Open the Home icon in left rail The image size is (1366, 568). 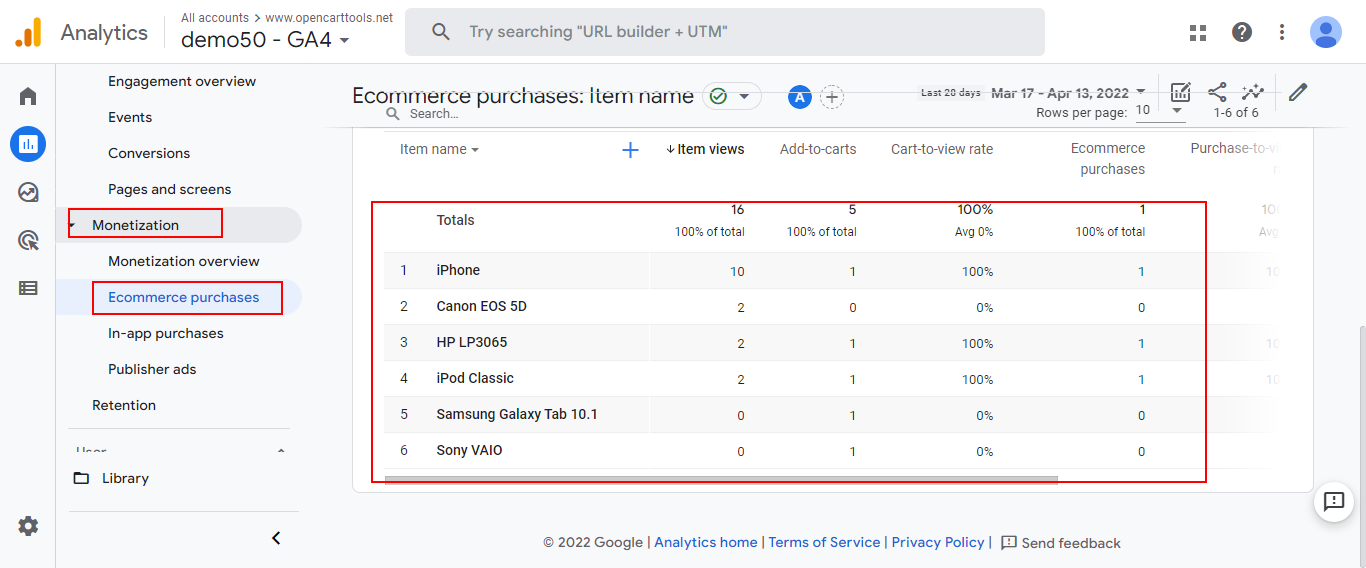point(28,97)
